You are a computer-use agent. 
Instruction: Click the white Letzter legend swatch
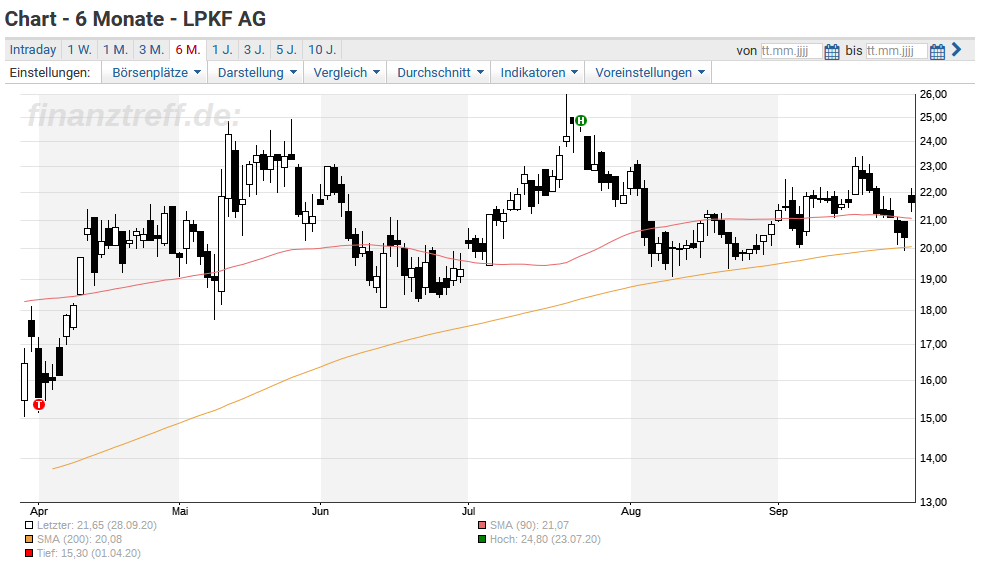point(29,526)
